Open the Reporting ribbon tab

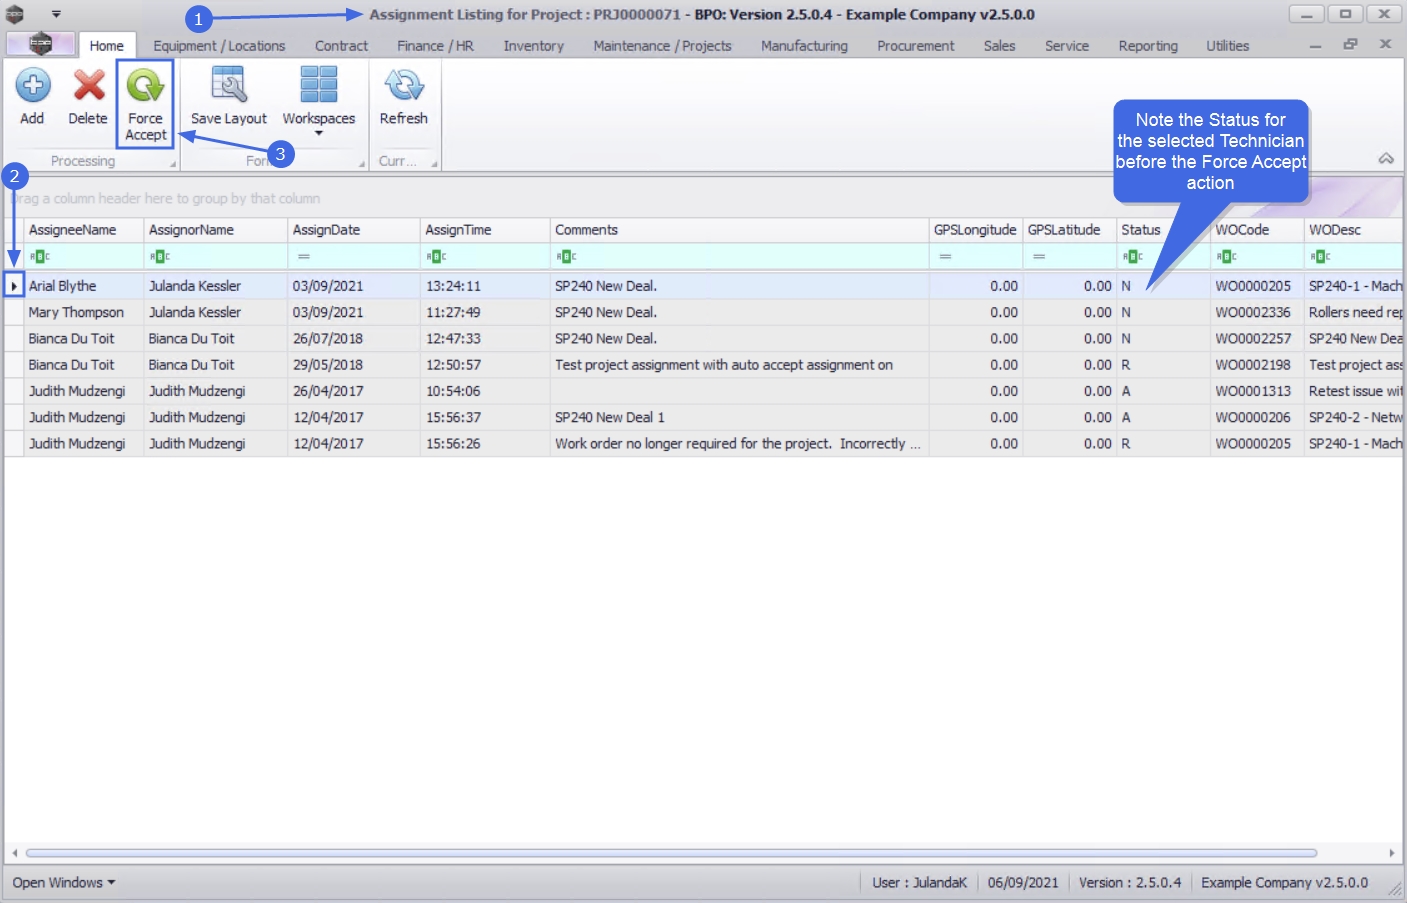tap(1147, 46)
